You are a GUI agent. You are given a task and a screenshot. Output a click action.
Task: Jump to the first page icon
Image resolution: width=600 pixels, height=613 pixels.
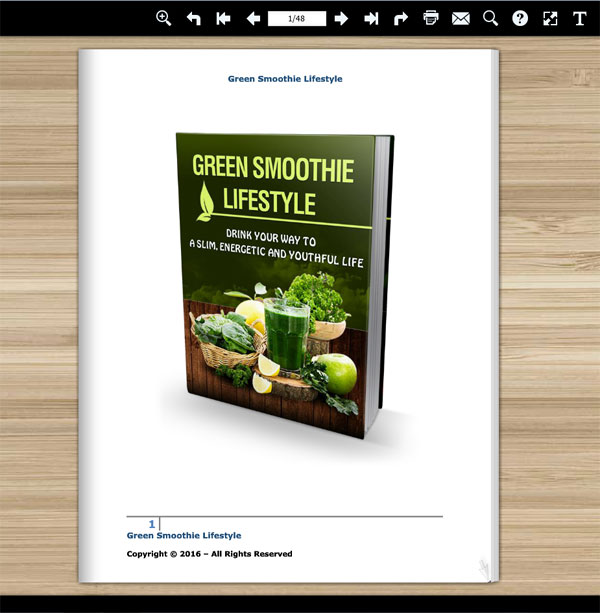[x=223, y=18]
